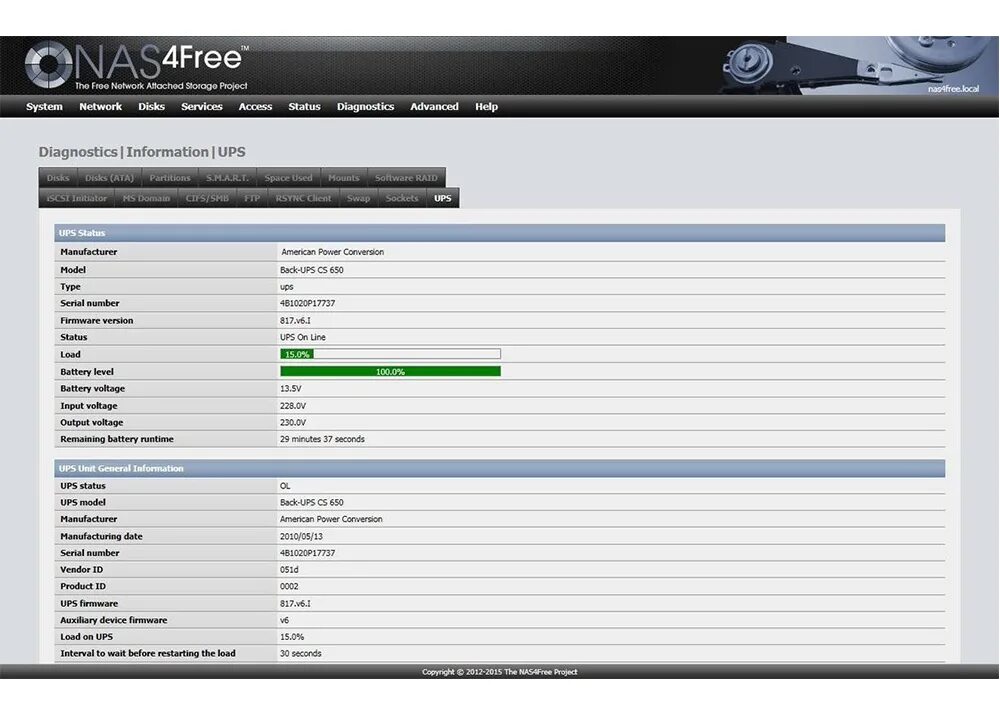1000x714 pixels.
Task: Switch to the MS Domain tab
Action: [146, 198]
